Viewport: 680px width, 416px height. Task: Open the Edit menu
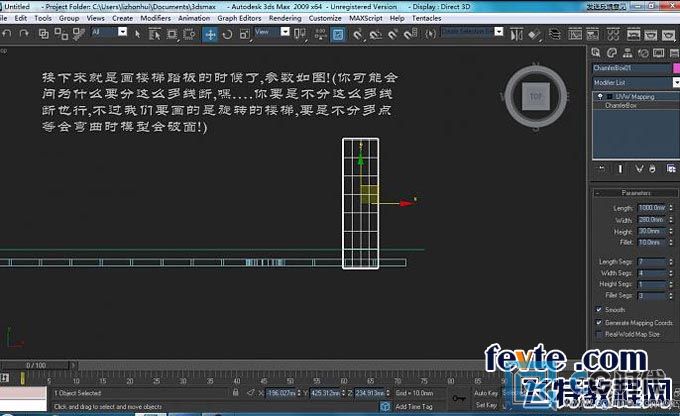[20, 18]
